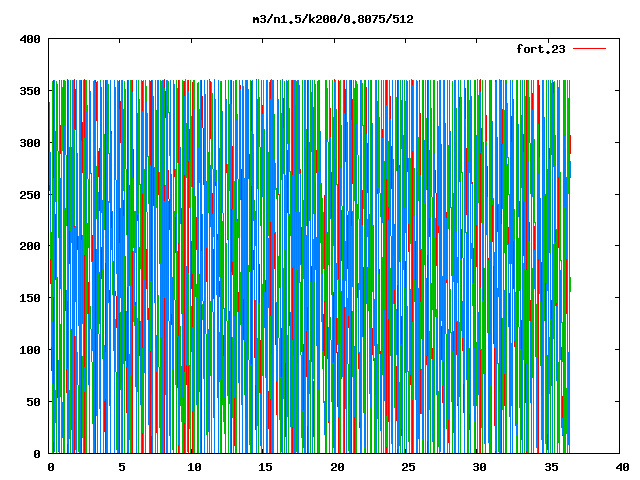
Task: Click x-axis label 10
Action: [x=194, y=467]
